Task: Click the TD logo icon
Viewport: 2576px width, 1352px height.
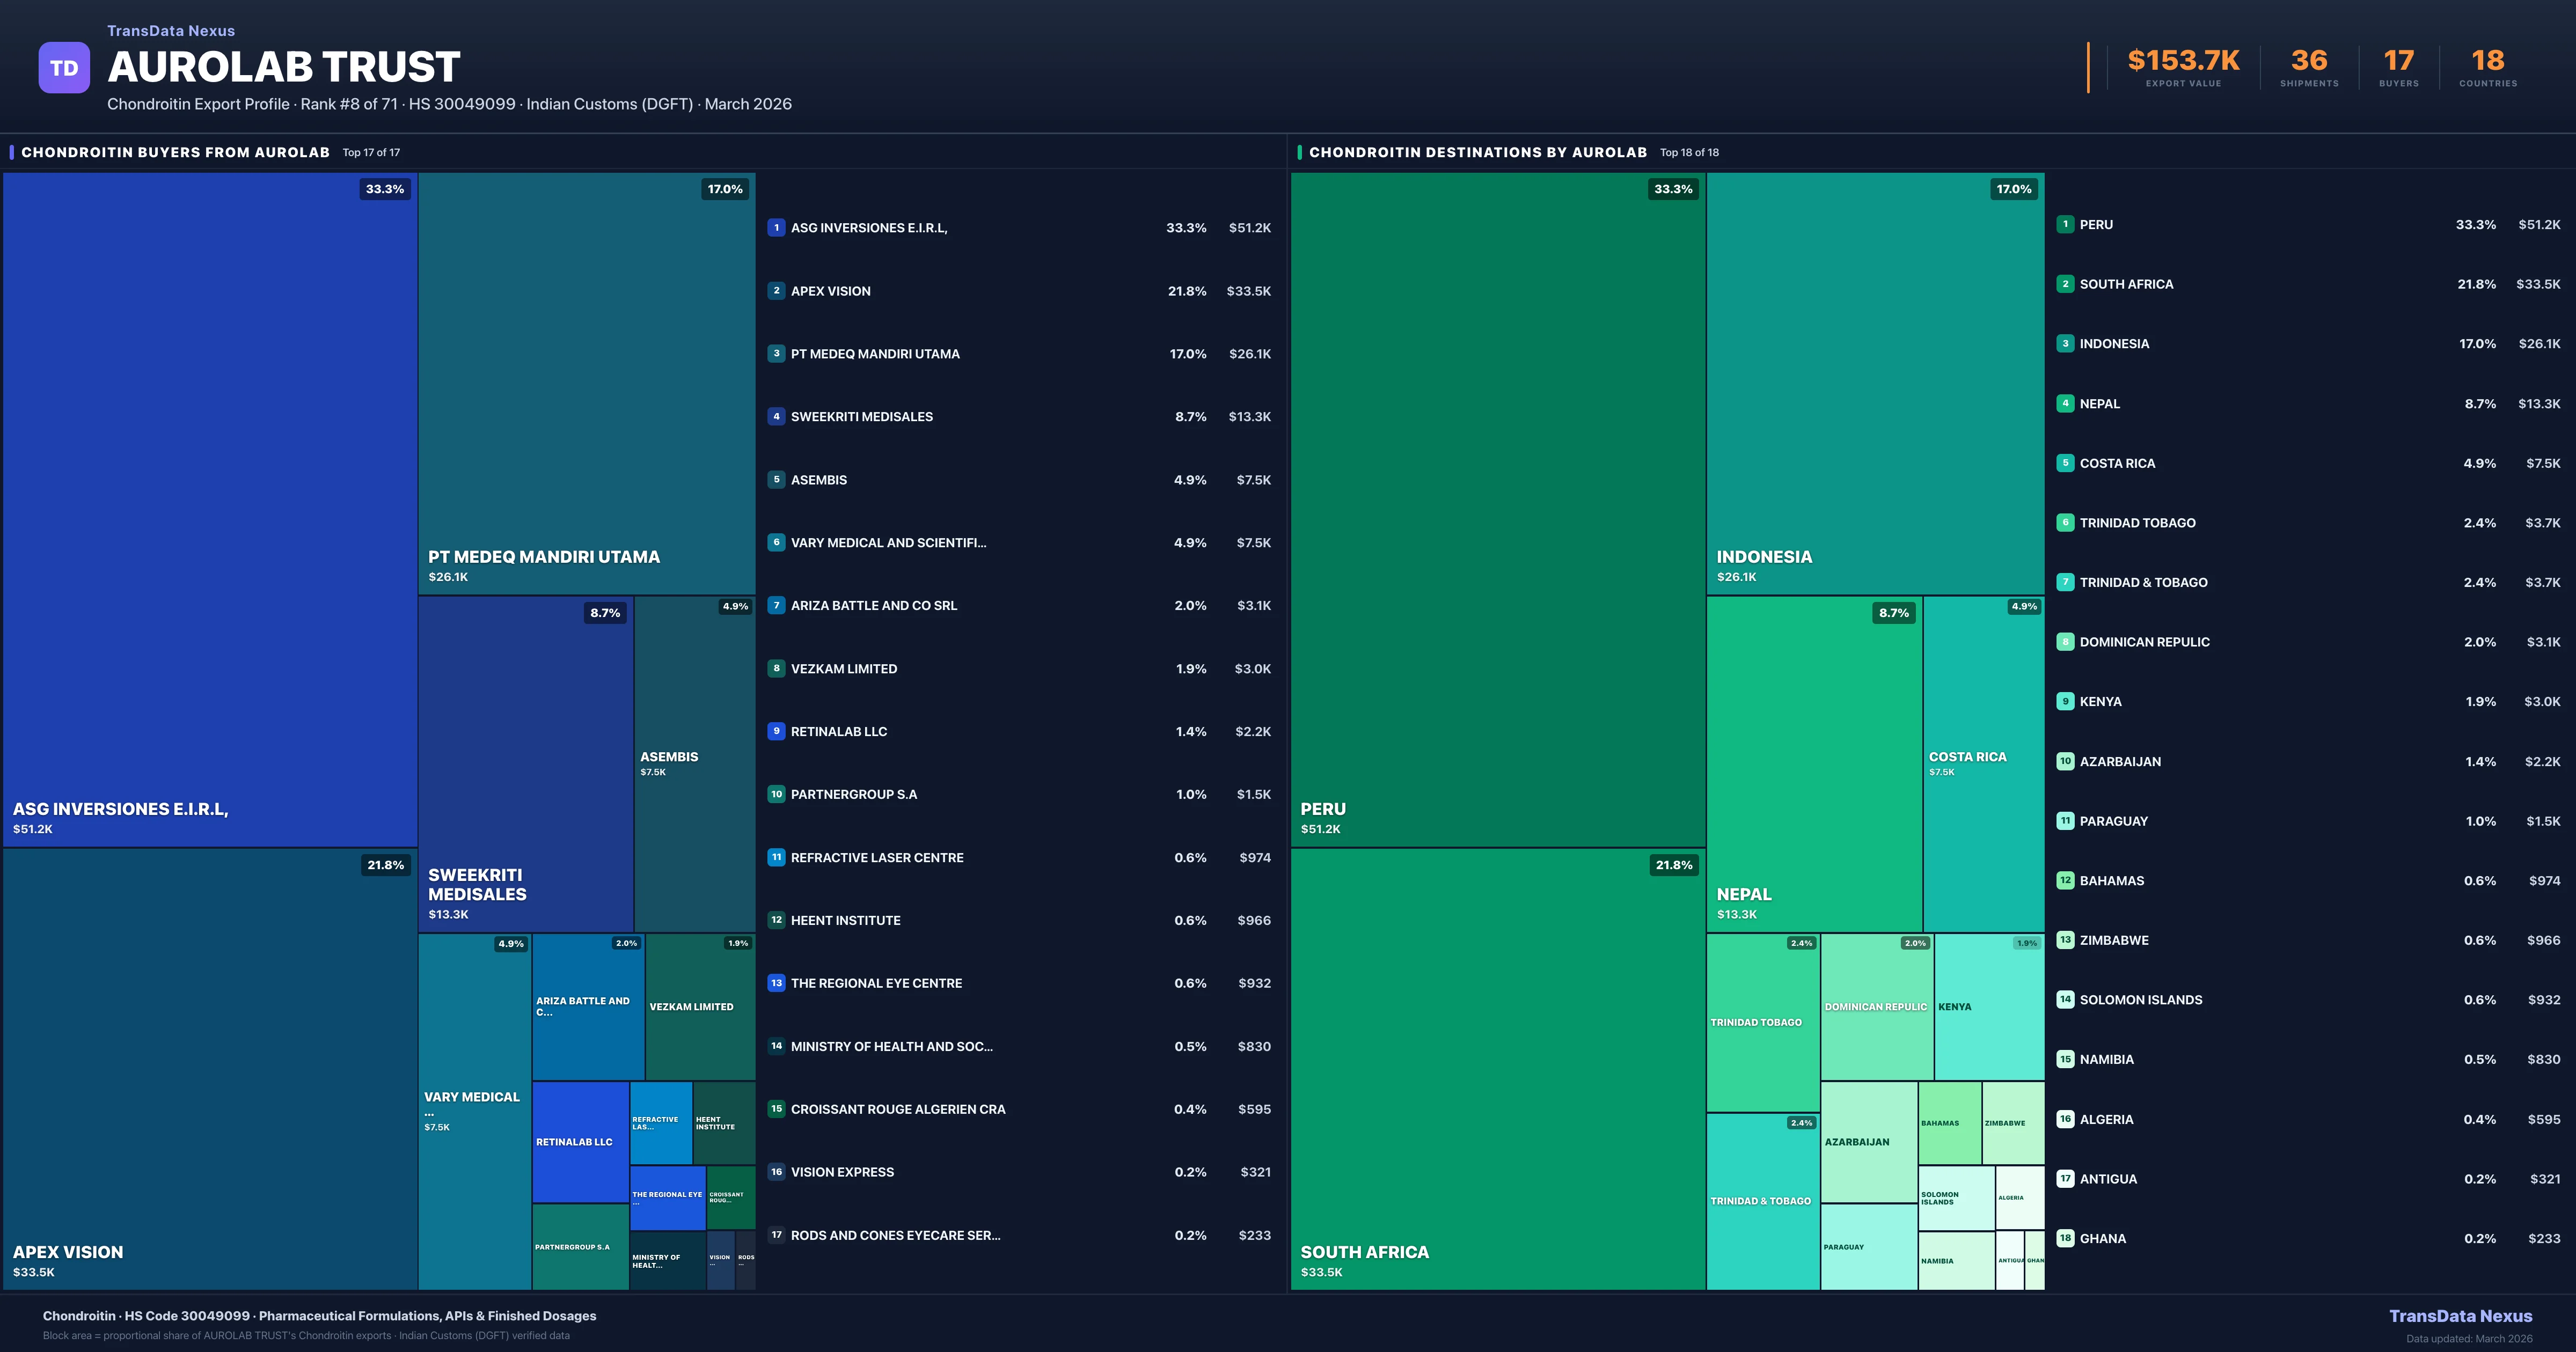Action: pyautogui.click(x=64, y=68)
